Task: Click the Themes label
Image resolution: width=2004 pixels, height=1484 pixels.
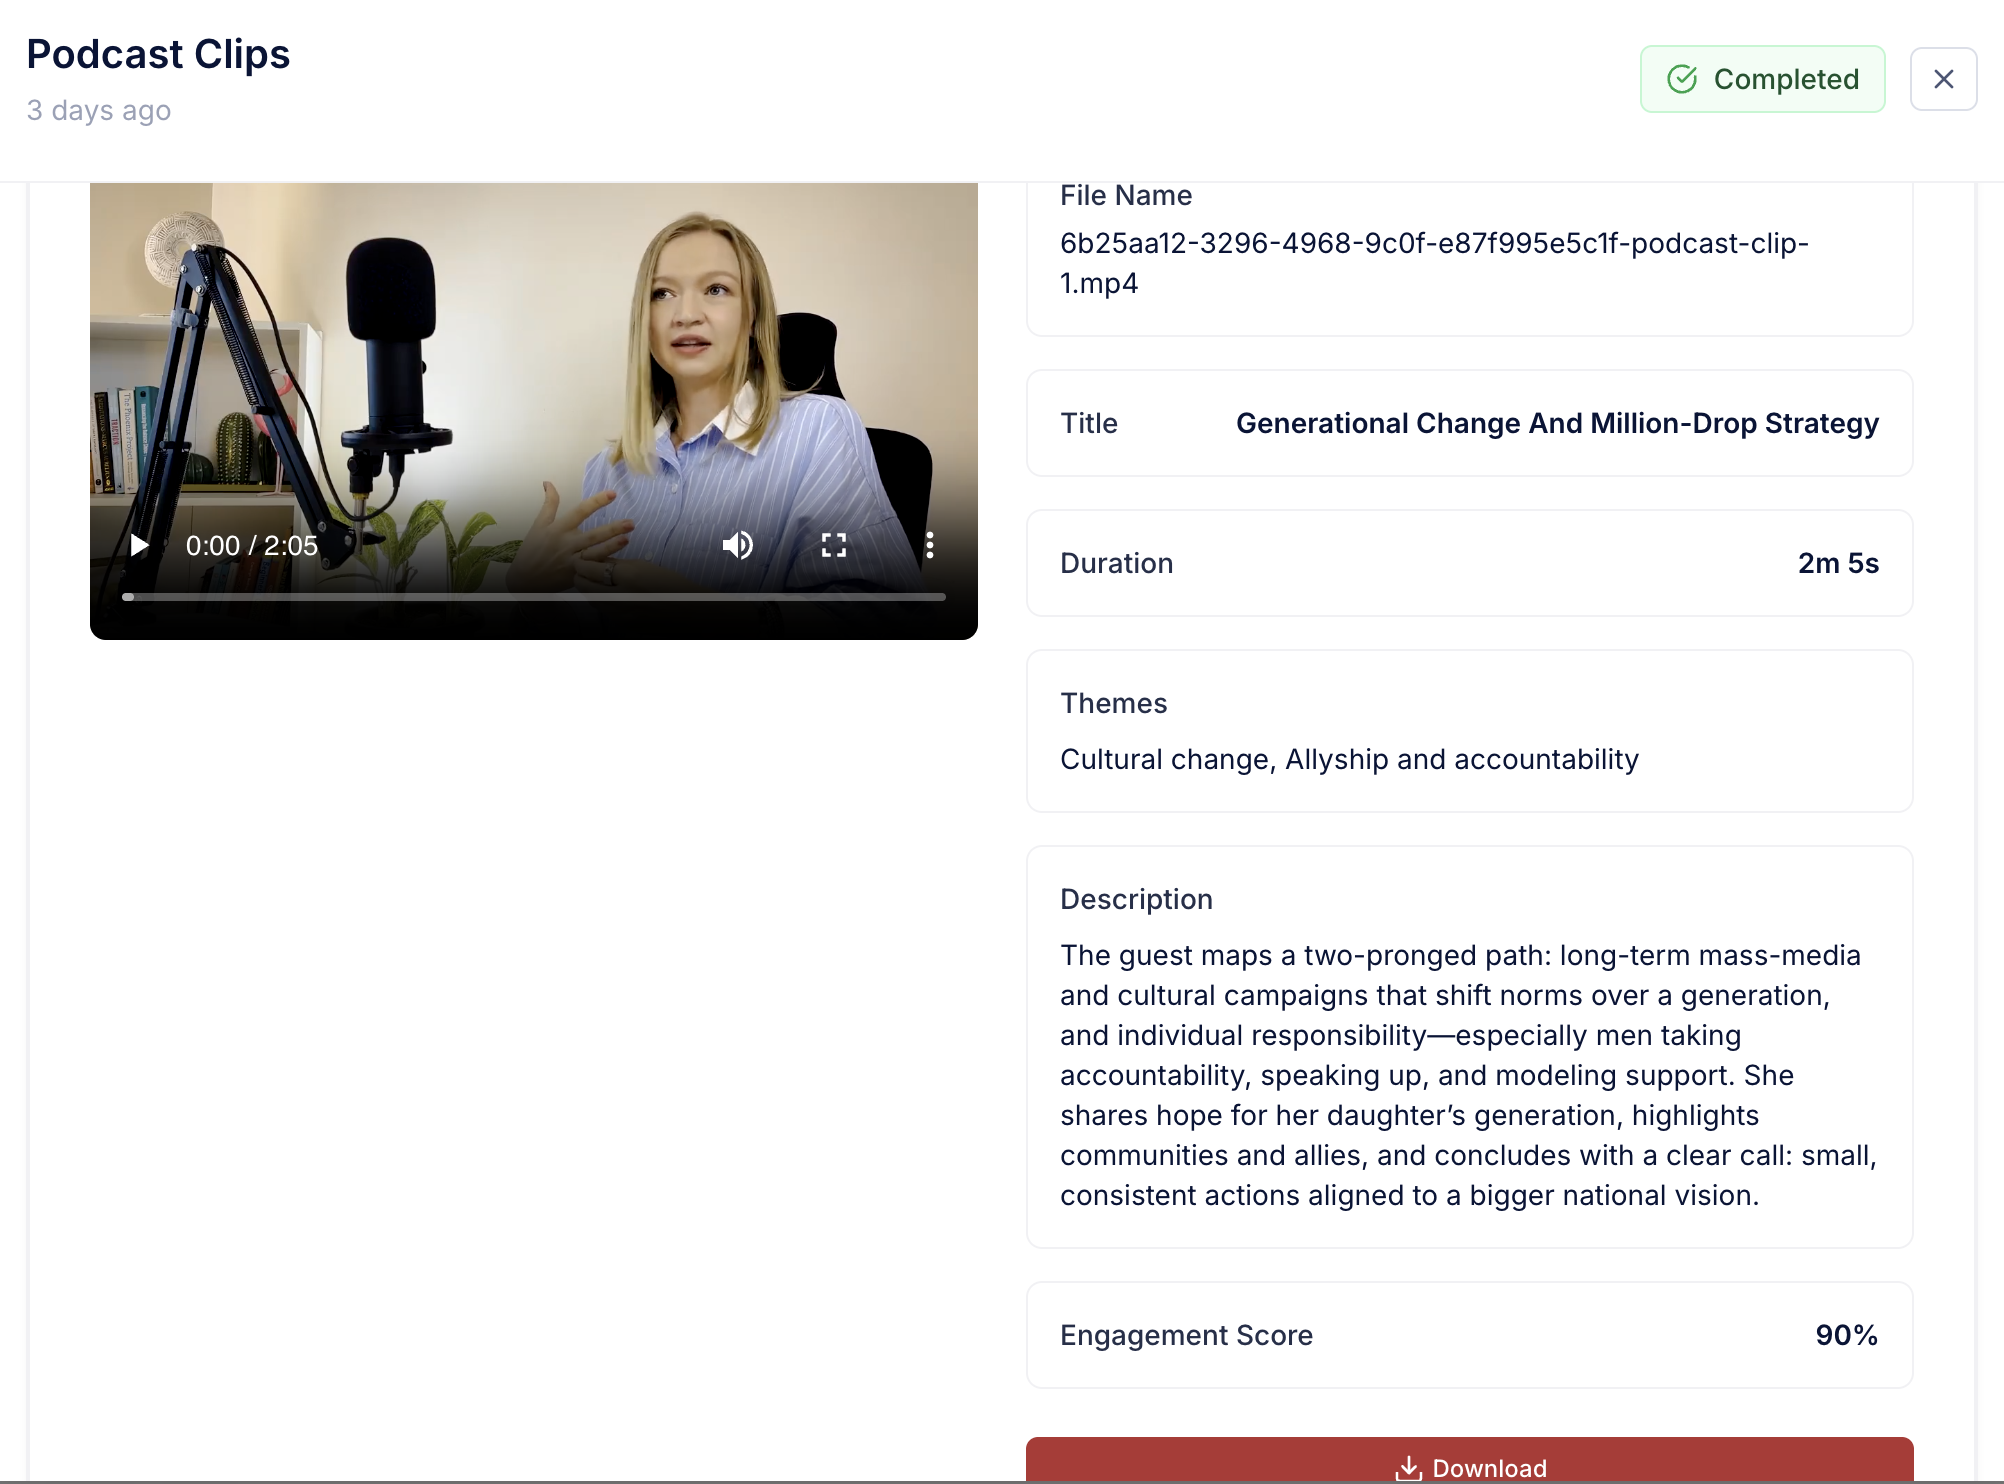Action: point(1113,703)
